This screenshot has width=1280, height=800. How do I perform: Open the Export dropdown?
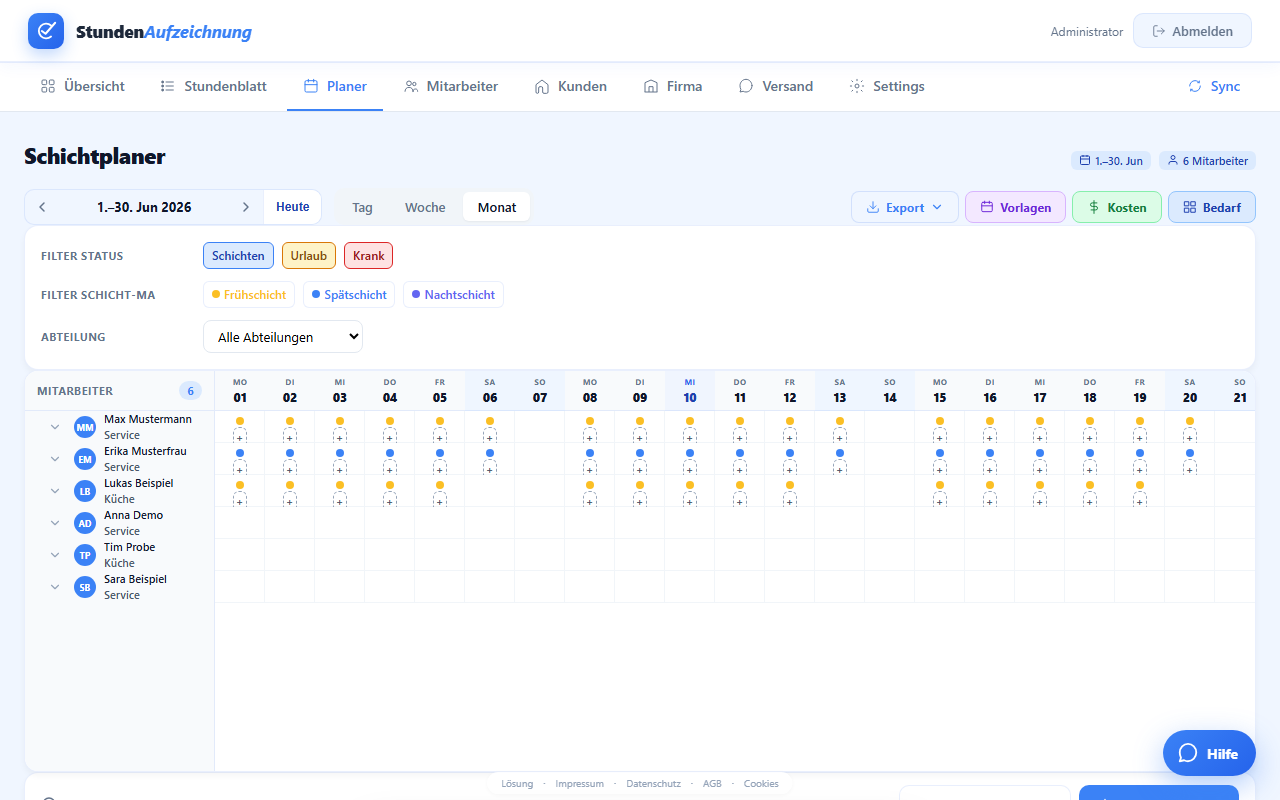click(905, 207)
